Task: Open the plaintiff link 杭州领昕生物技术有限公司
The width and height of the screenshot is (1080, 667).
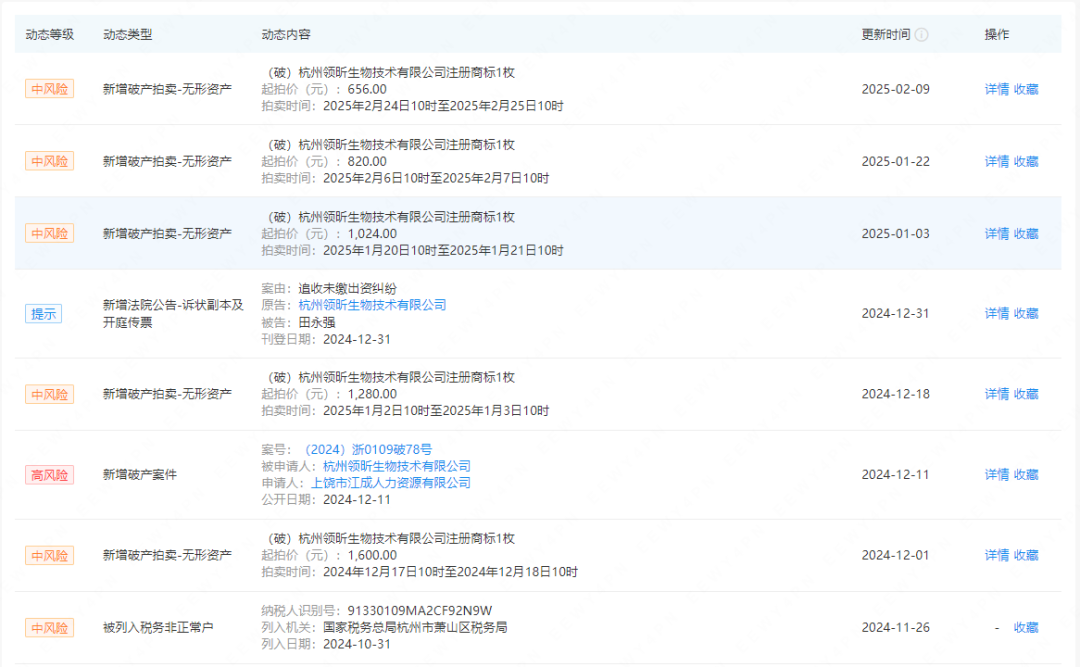Action: click(372, 305)
